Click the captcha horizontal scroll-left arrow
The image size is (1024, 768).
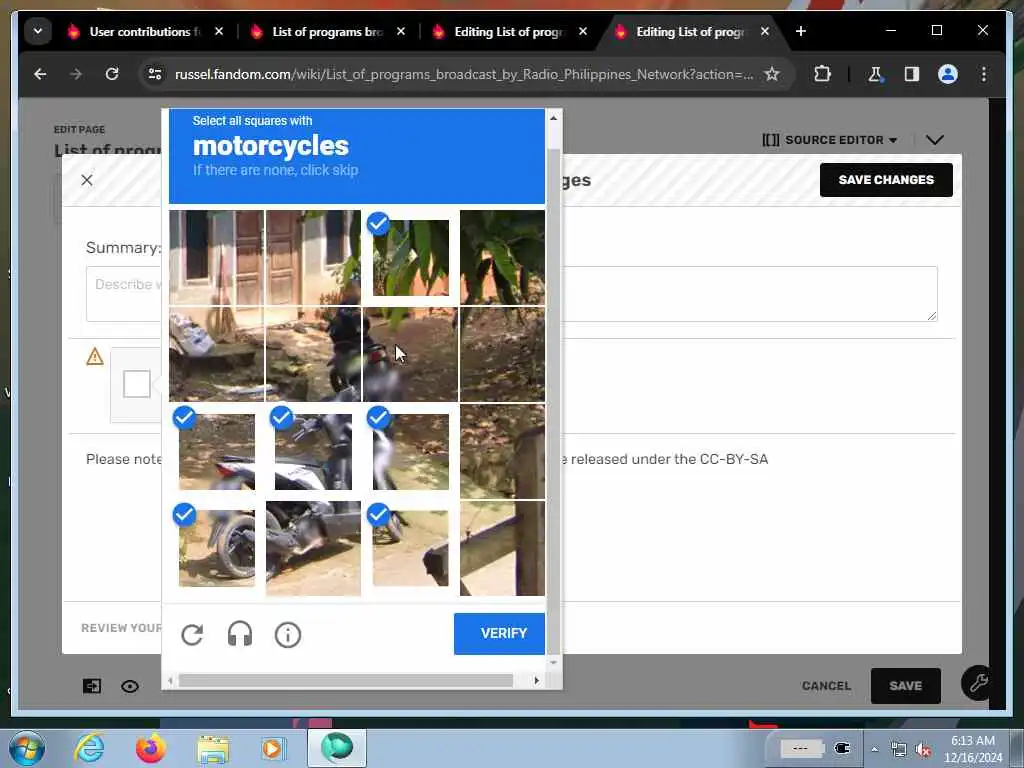[x=170, y=680]
